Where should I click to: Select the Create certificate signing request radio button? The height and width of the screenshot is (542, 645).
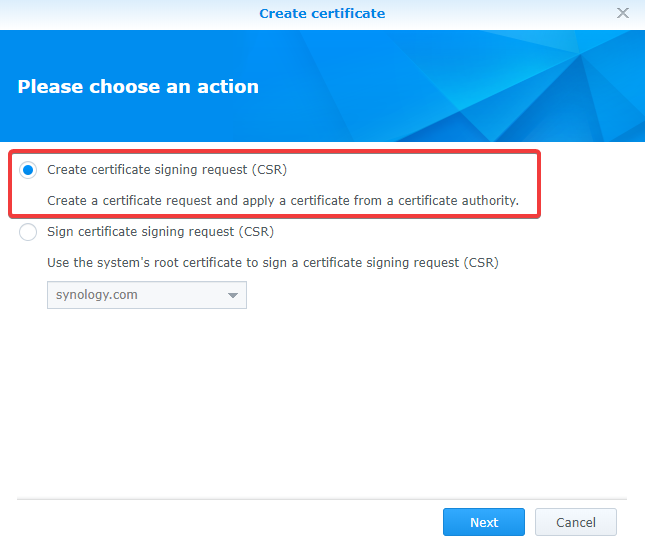pyautogui.click(x=28, y=170)
